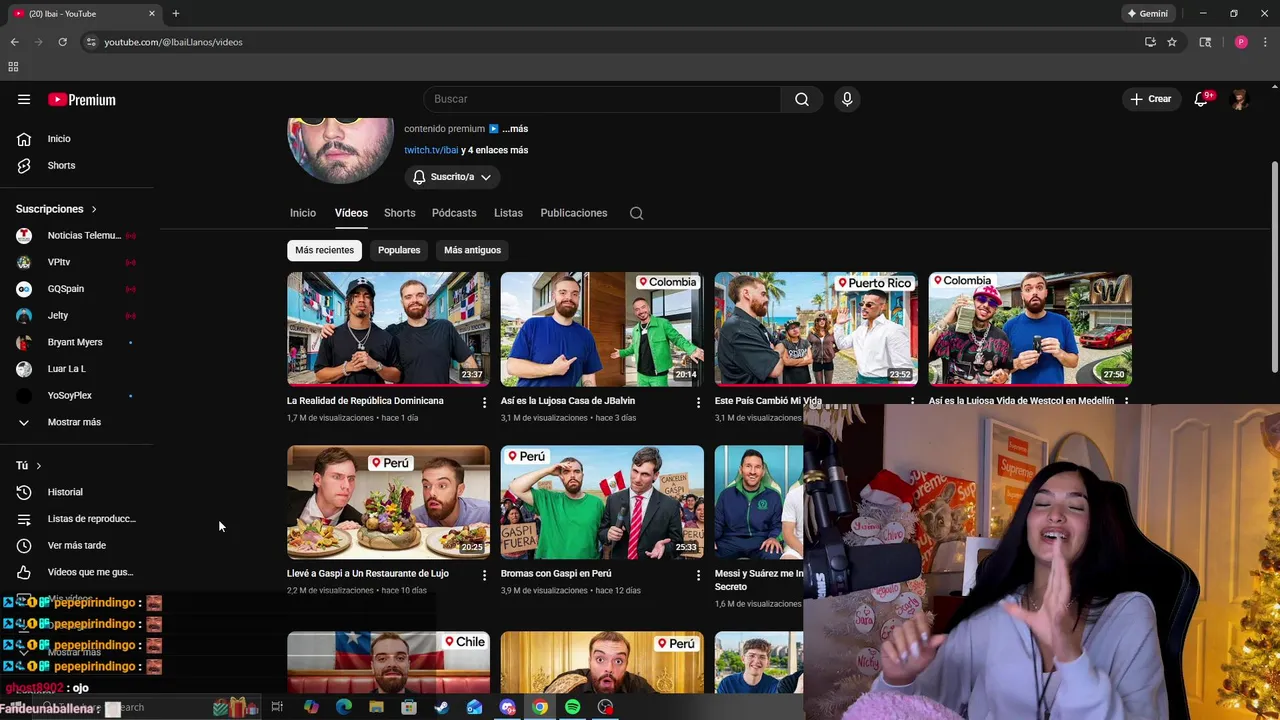Open the account avatar menu in YouTube
Image resolution: width=1280 pixels, height=720 pixels.
pyautogui.click(x=1240, y=99)
